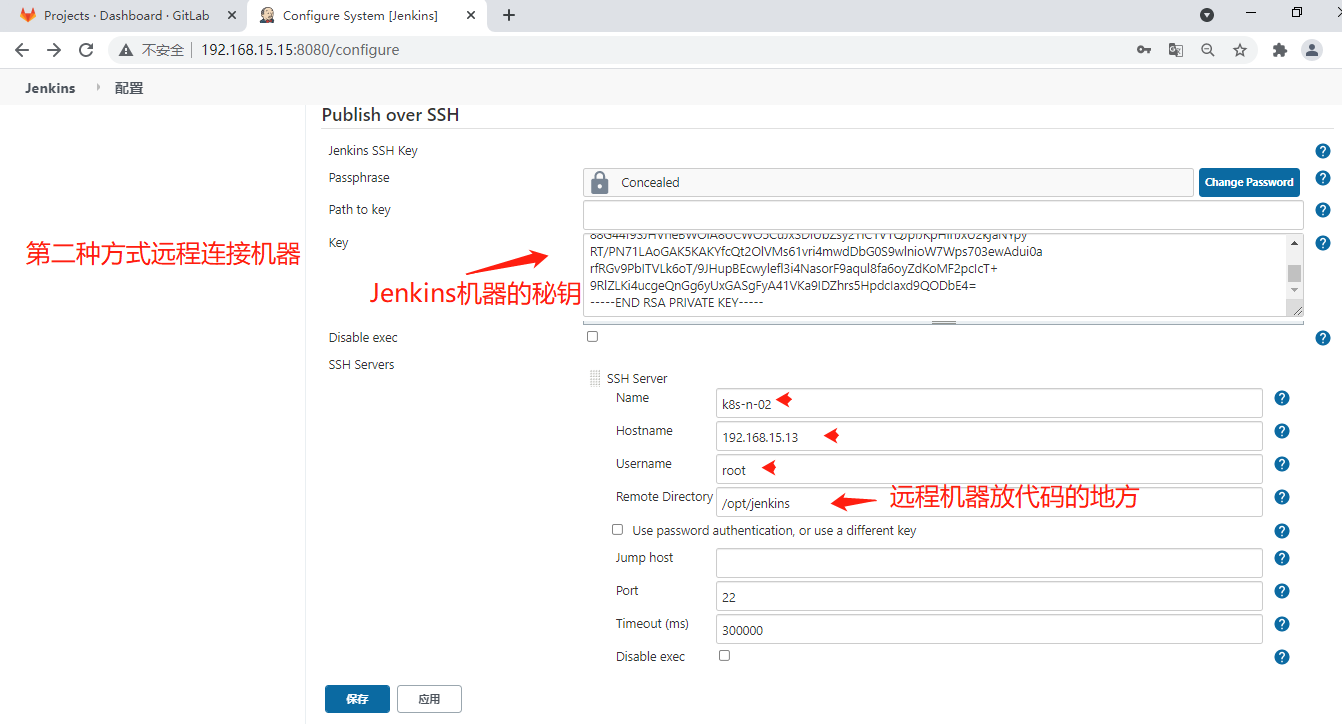Click the SSH Servers label
Screen dimensions: 1342x724
pyautogui.click(x=361, y=365)
